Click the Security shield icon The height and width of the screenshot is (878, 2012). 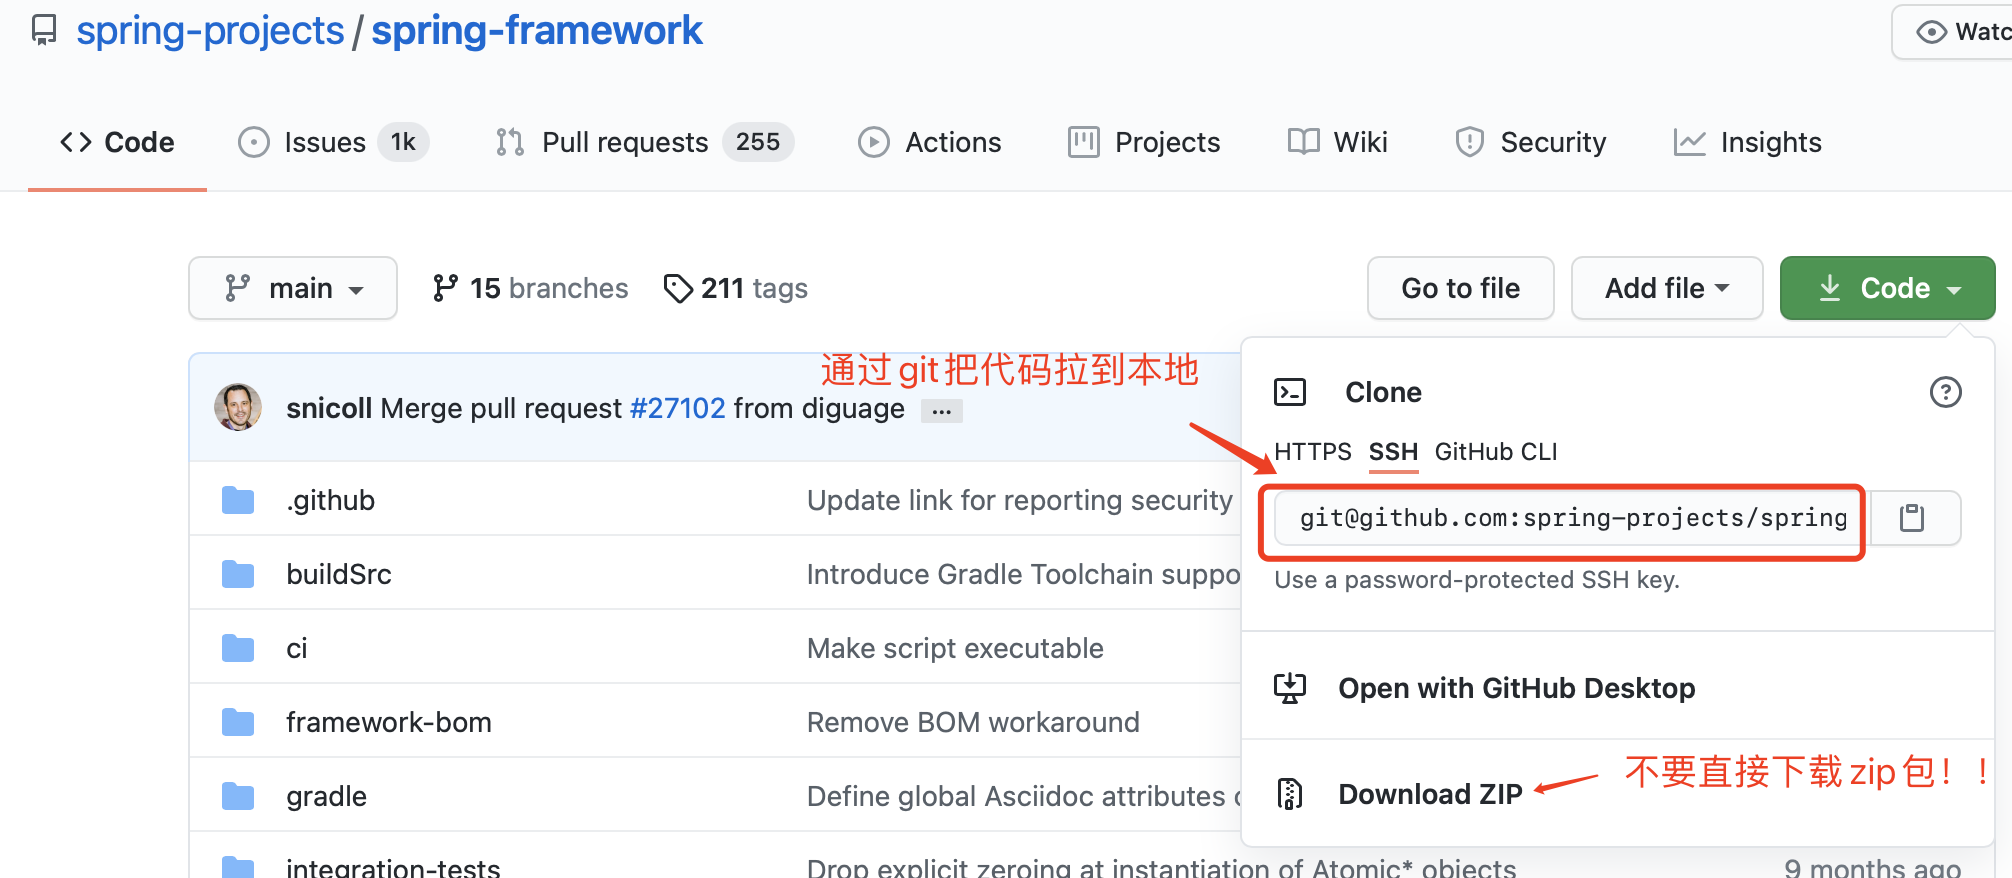click(x=1470, y=142)
